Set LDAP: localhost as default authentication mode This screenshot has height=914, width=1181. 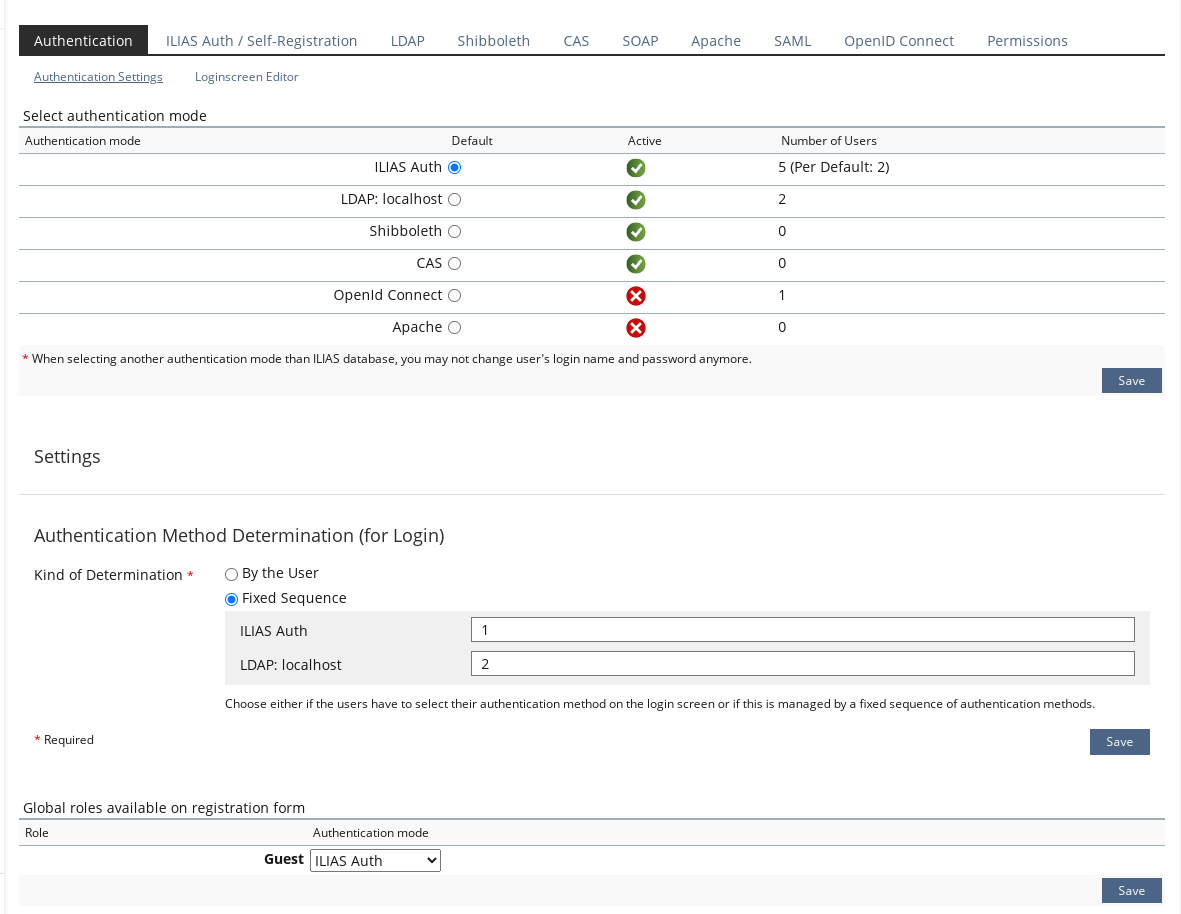pos(455,200)
